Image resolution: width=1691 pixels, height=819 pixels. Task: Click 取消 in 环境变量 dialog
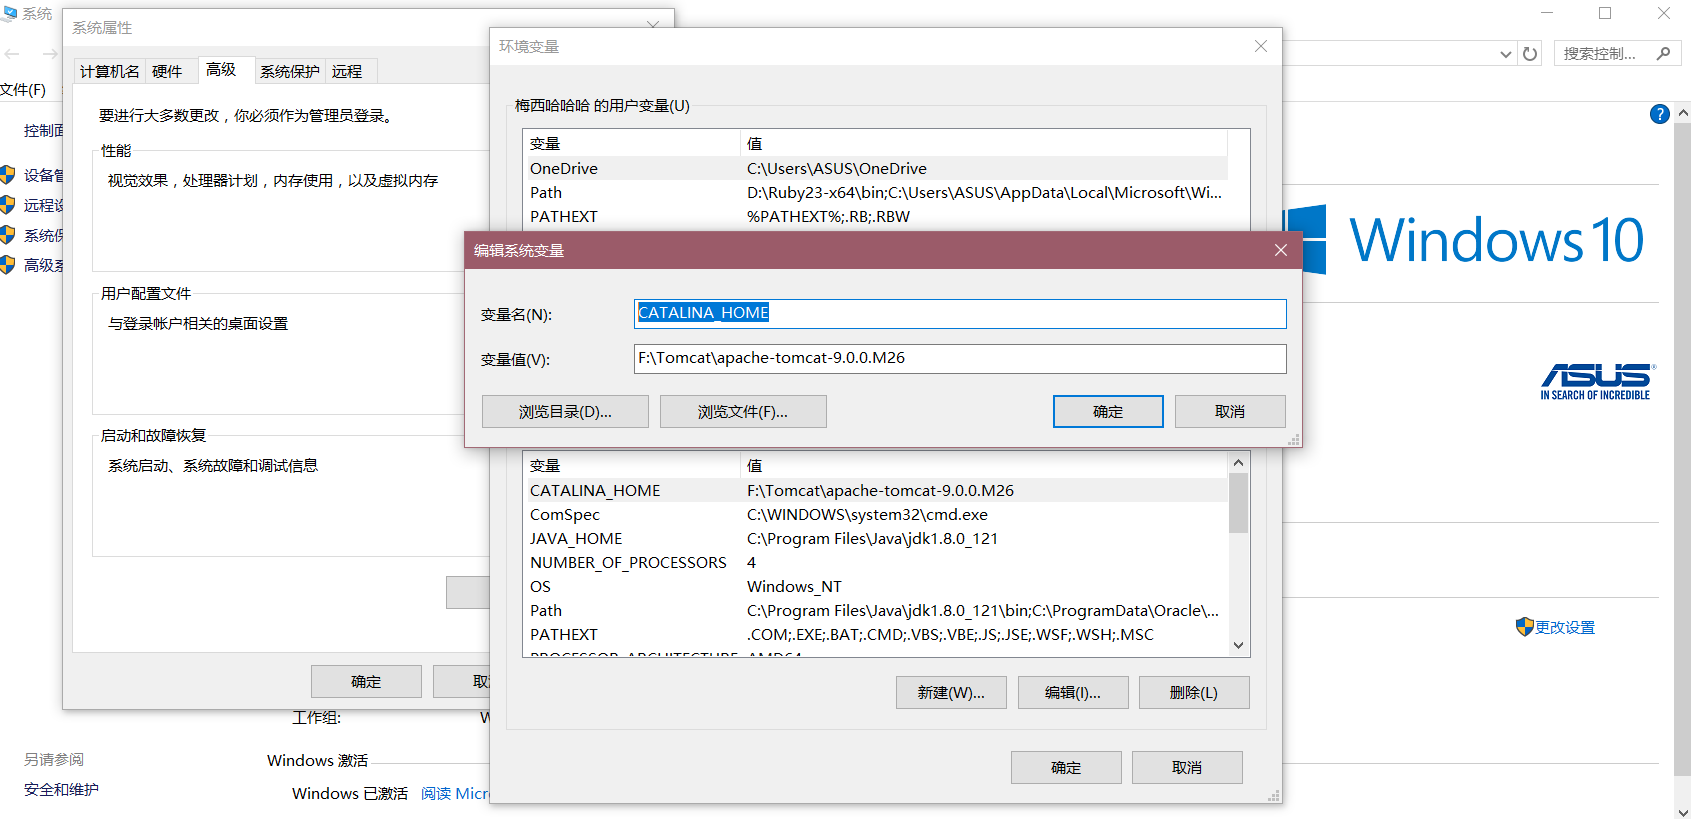pyautogui.click(x=1187, y=767)
